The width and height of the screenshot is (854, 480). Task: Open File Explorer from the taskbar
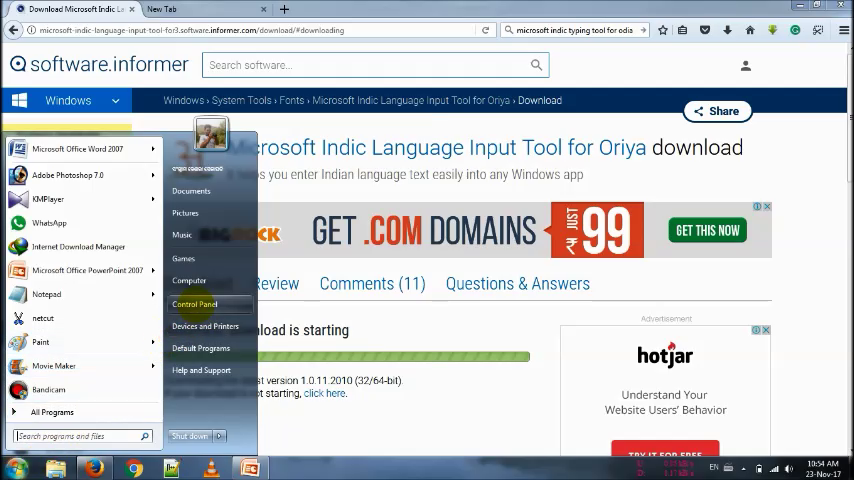pos(56,468)
